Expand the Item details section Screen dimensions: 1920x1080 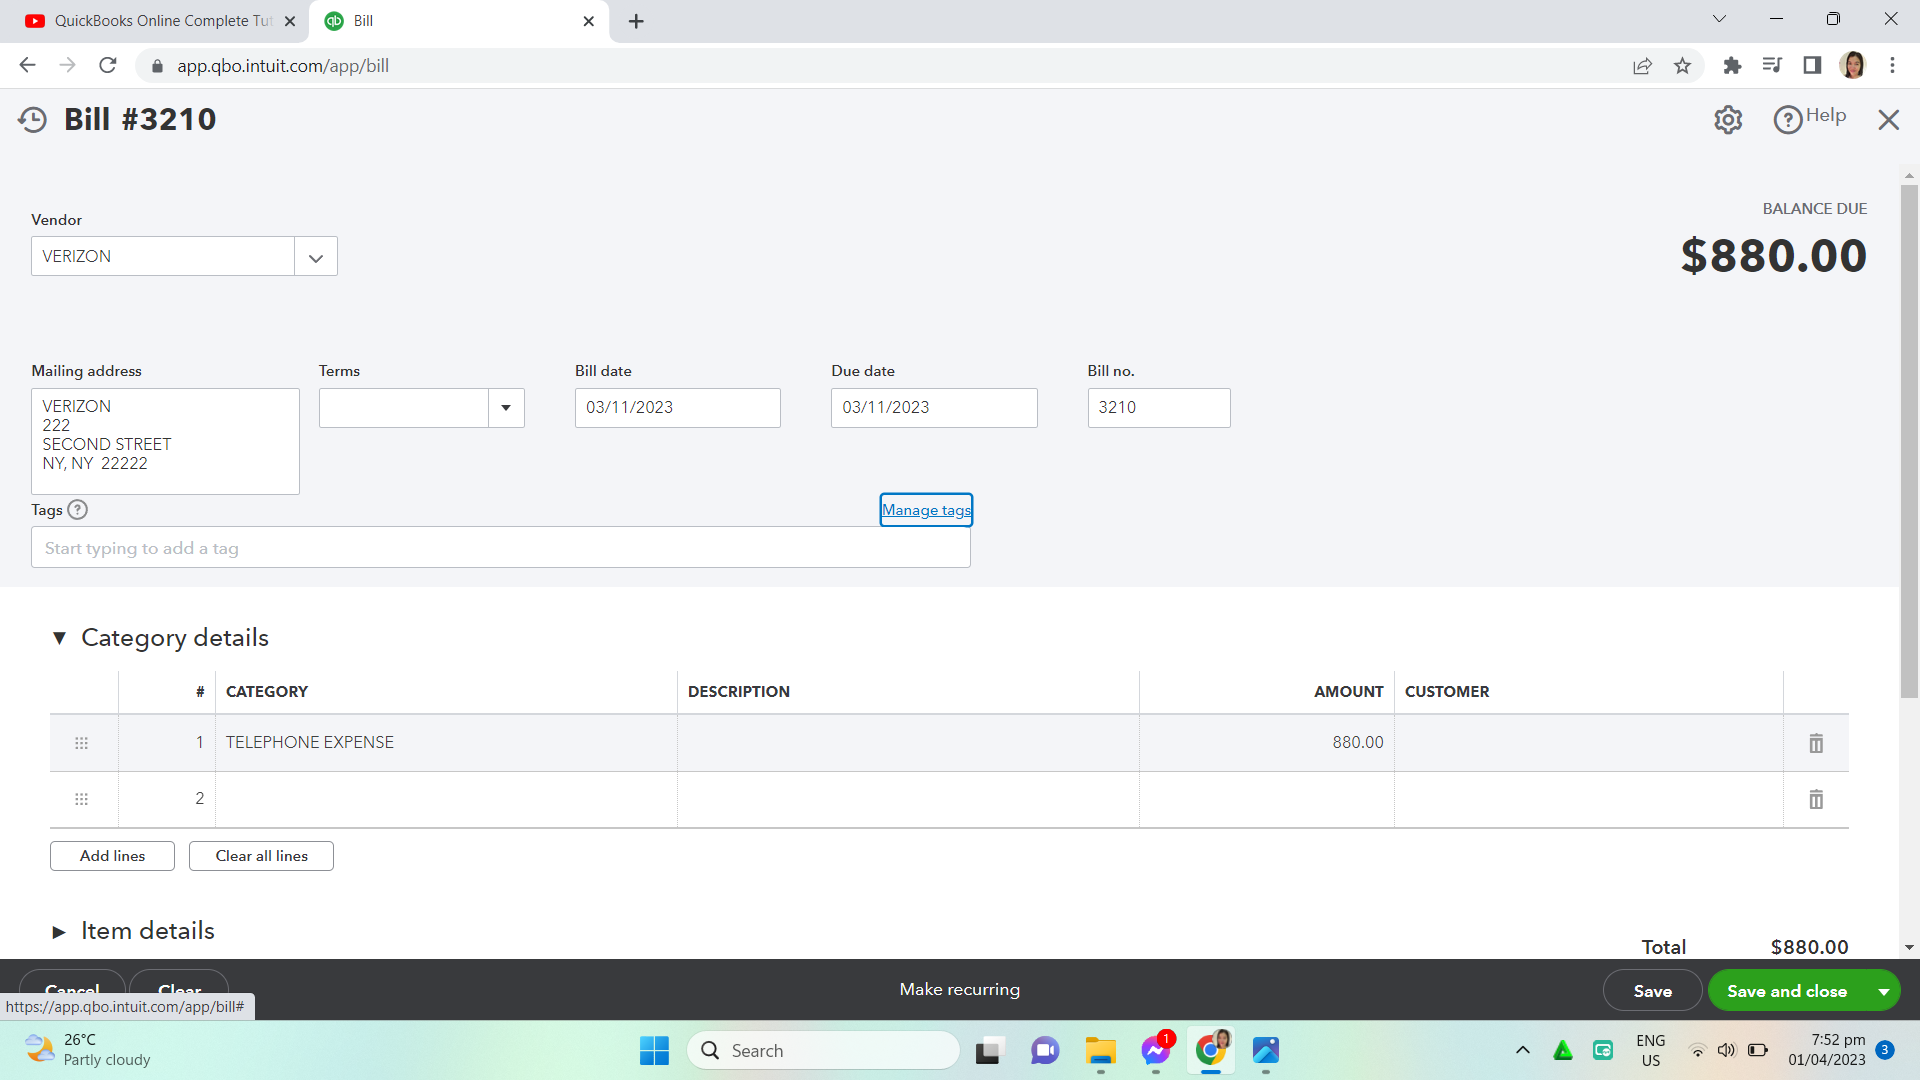59,931
